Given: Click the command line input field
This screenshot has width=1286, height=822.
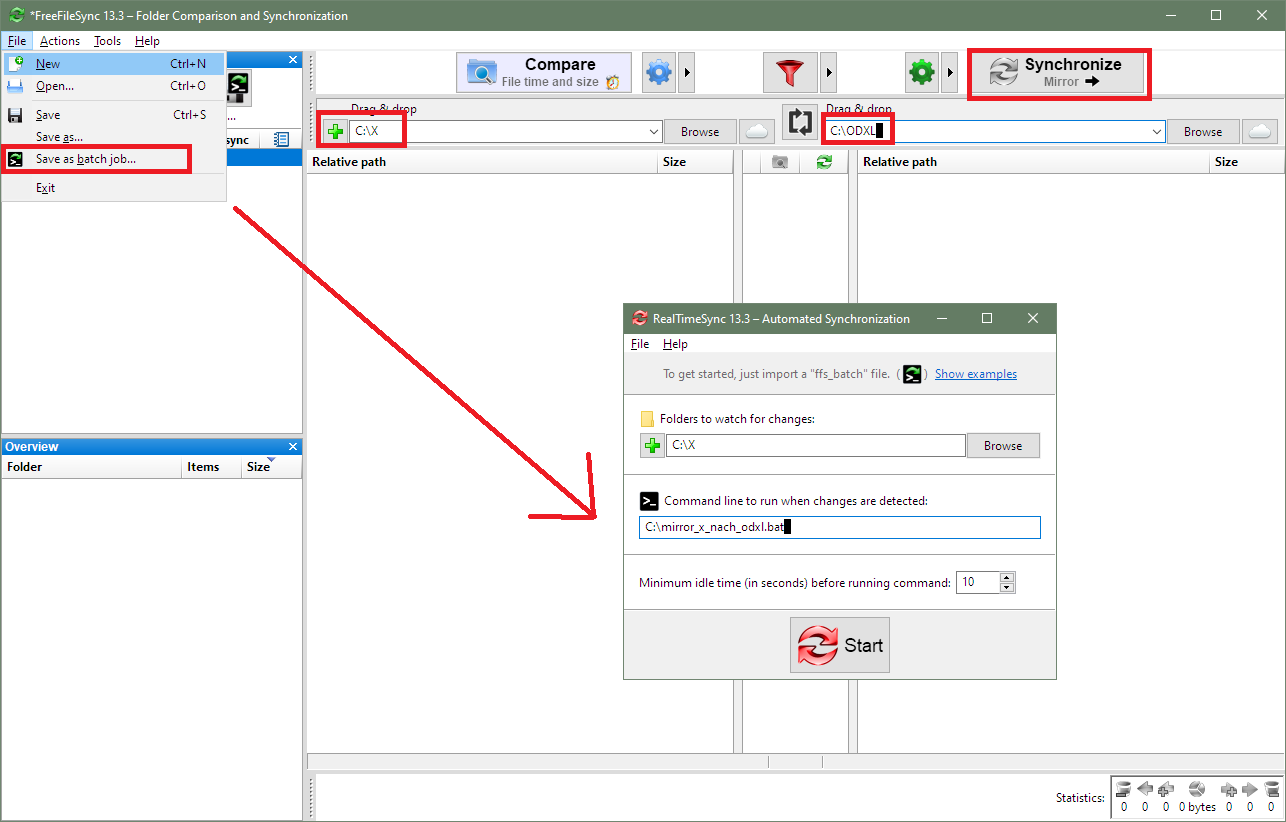Looking at the screenshot, I should pyautogui.click(x=840, y=527).
